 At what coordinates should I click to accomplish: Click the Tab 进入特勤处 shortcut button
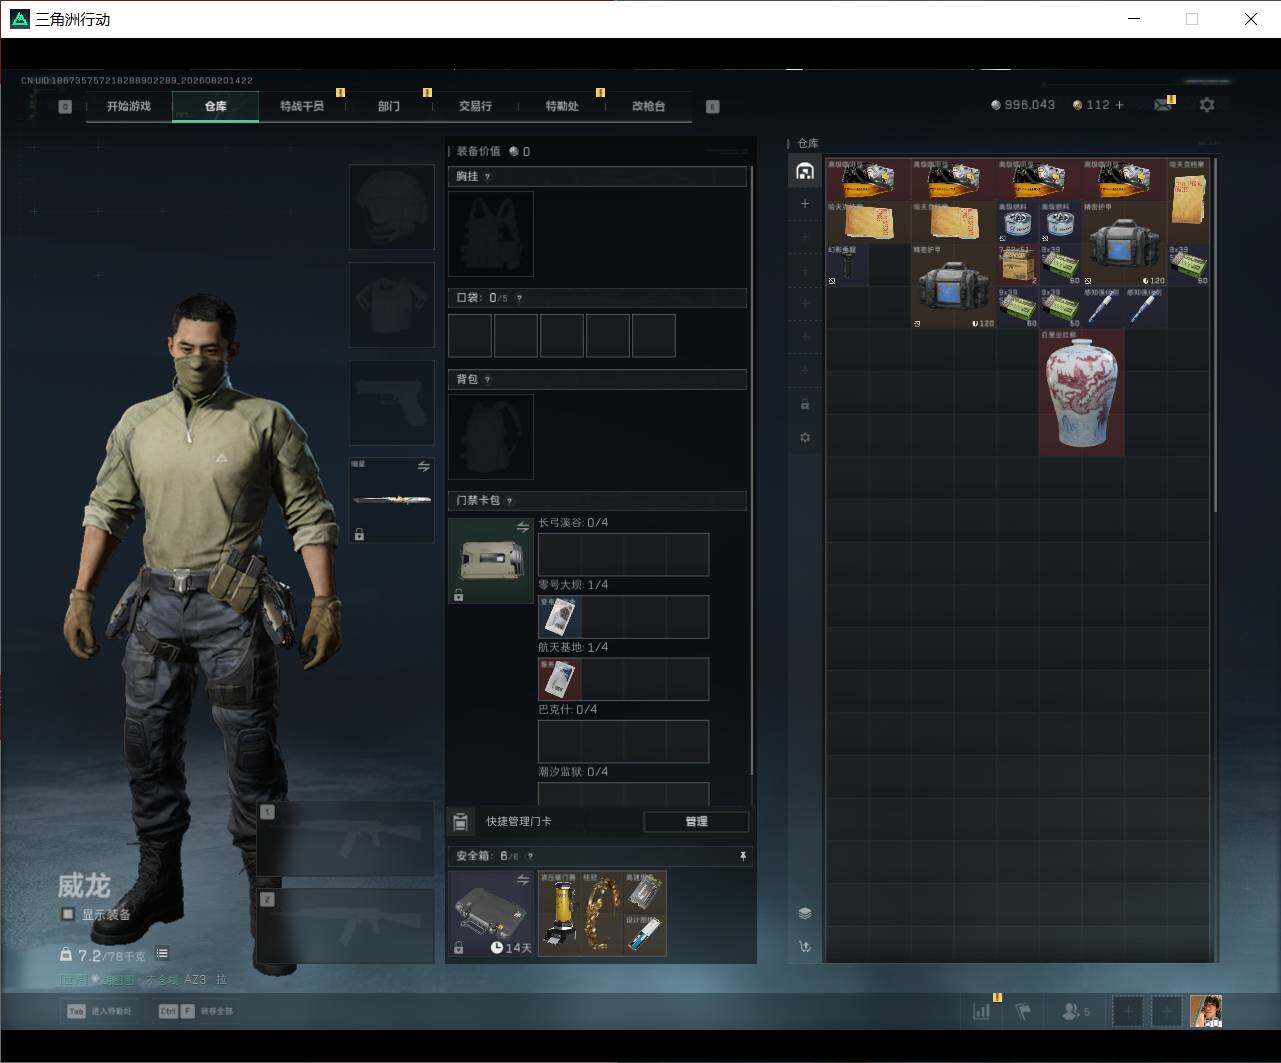coord(99,1011)
